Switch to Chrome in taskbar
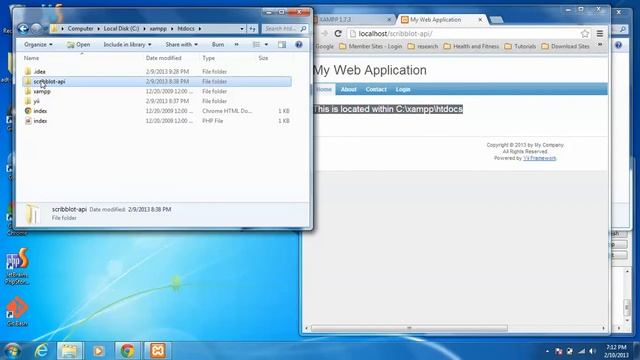The width and height of the screenshot is (640, 360). point(127,351)
